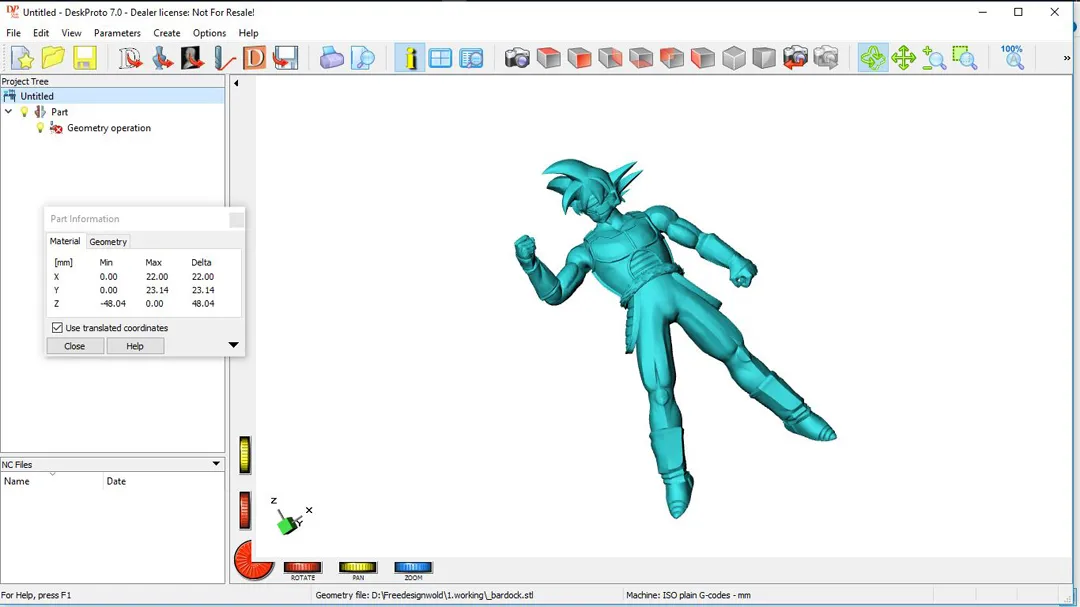1080x607 pixels.
Task: Toggle the yellow information 'i' button
Action: (410, 58)
